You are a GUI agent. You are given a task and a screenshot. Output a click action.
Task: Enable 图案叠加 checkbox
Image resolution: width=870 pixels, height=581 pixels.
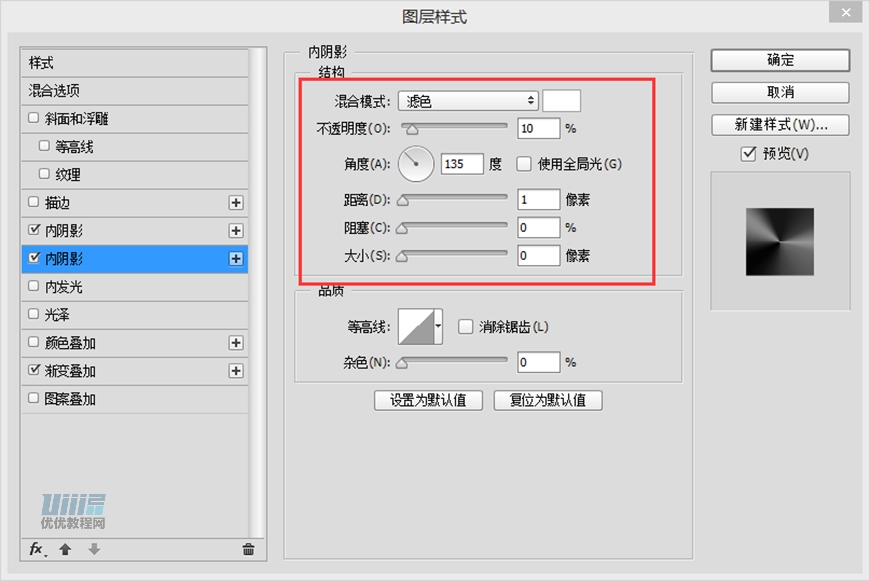click(x=33, y=398)
